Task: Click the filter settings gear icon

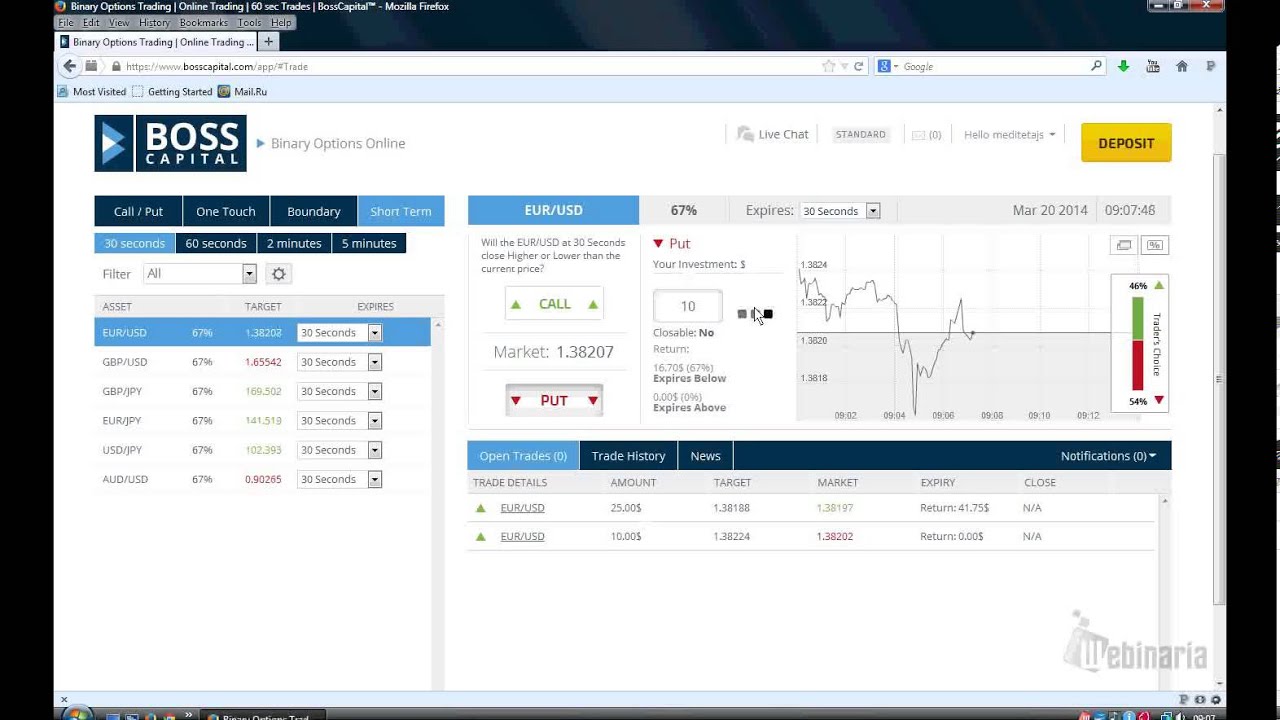Action: pos(279,274)
